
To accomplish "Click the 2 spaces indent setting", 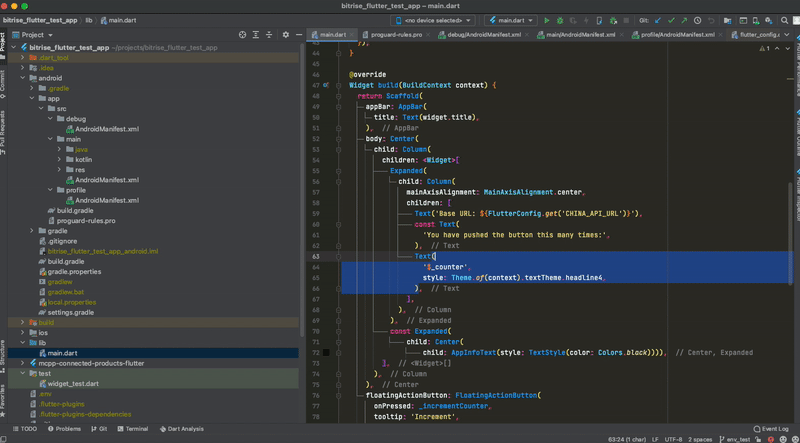I will (x=700, y=439).
